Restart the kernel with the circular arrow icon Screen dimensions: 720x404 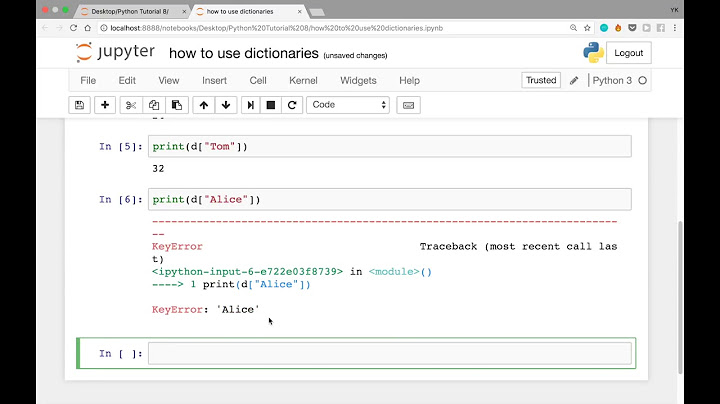click(292, 105)
